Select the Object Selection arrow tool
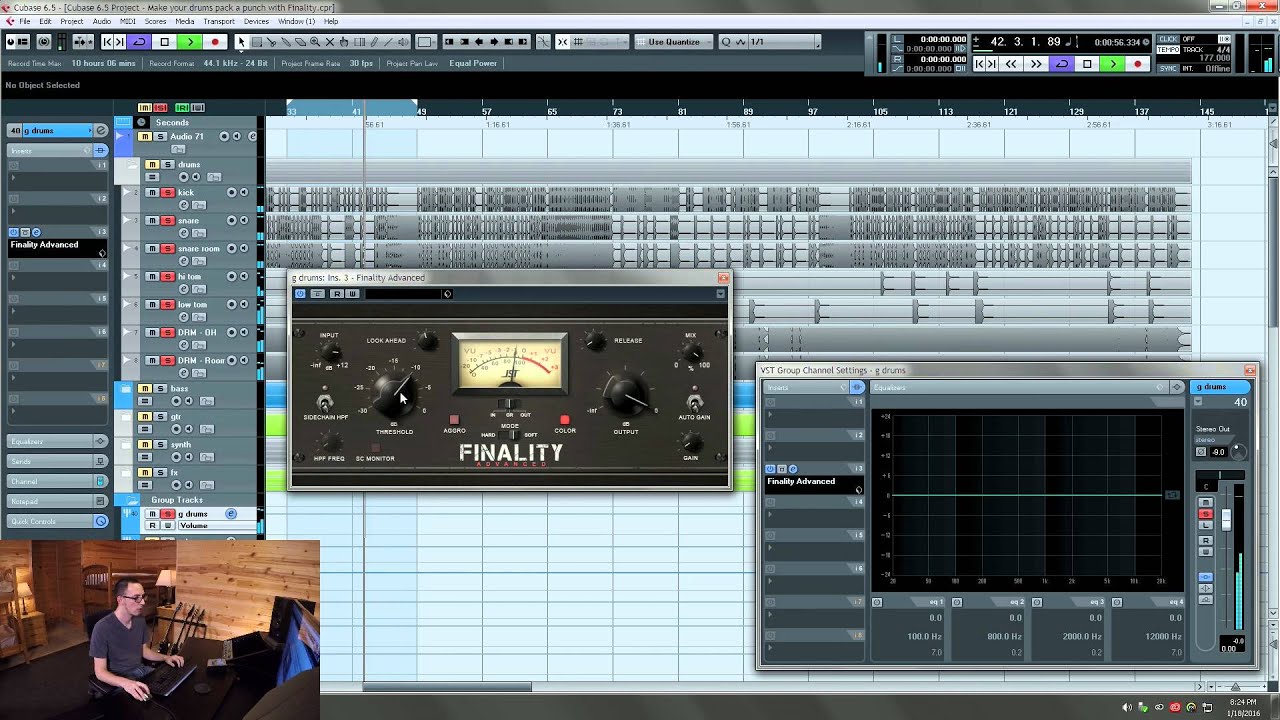This screenshot has width=1280, height=720. pyautogui.click(x=241, y=42)
